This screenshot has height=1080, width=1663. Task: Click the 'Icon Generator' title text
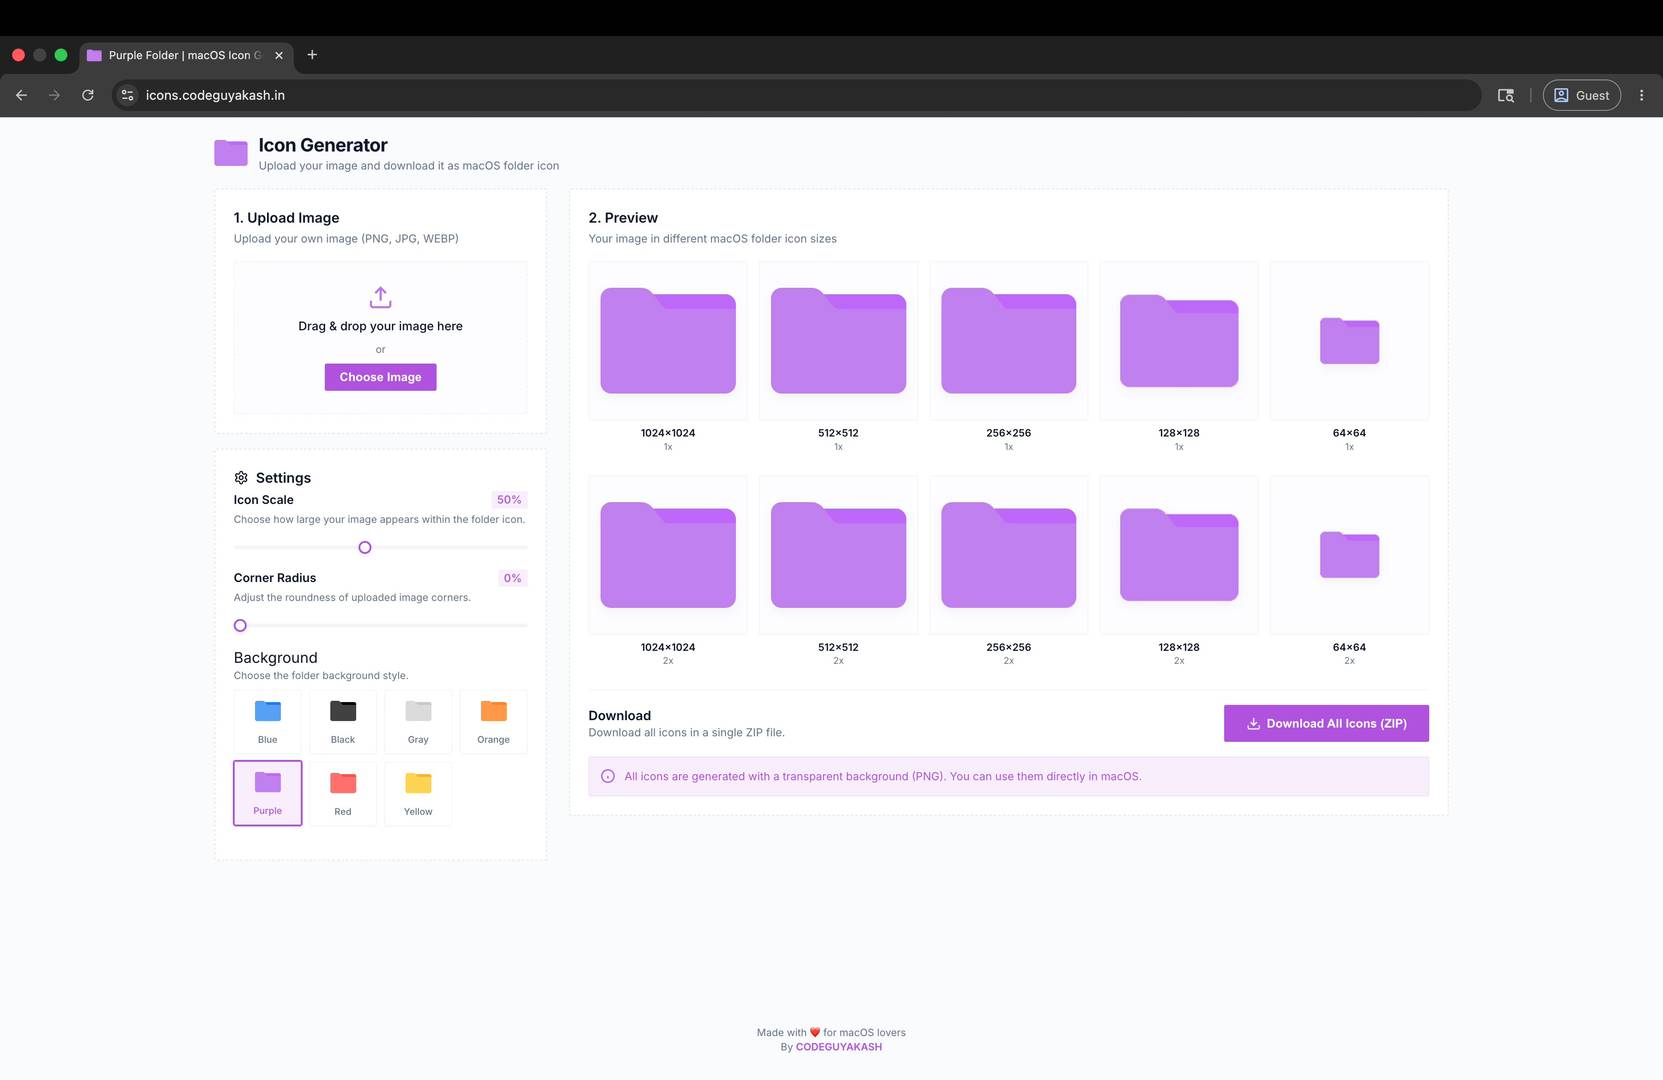(323, 145)
